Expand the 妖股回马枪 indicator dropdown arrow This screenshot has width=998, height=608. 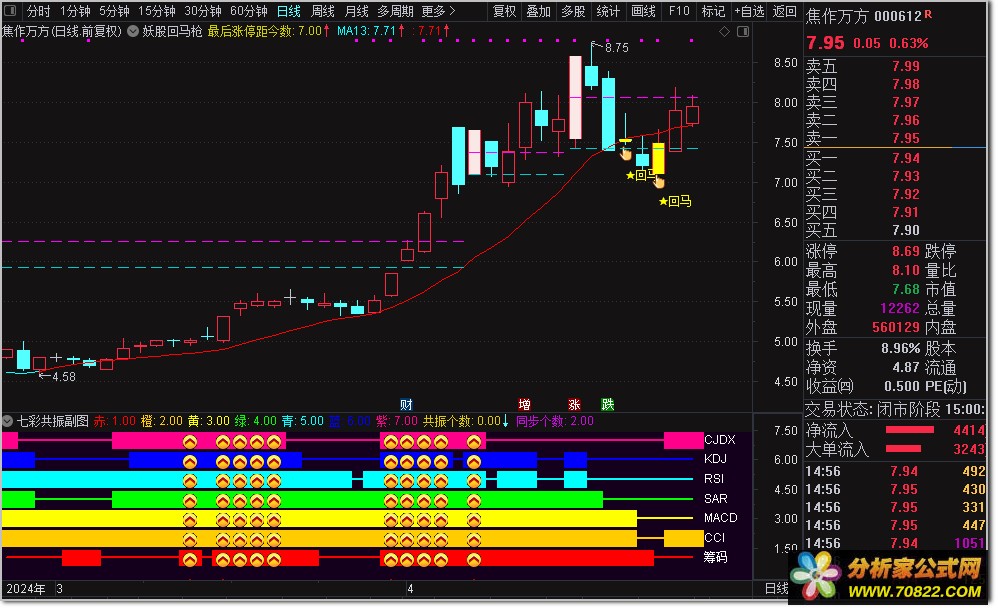[133, 31]
